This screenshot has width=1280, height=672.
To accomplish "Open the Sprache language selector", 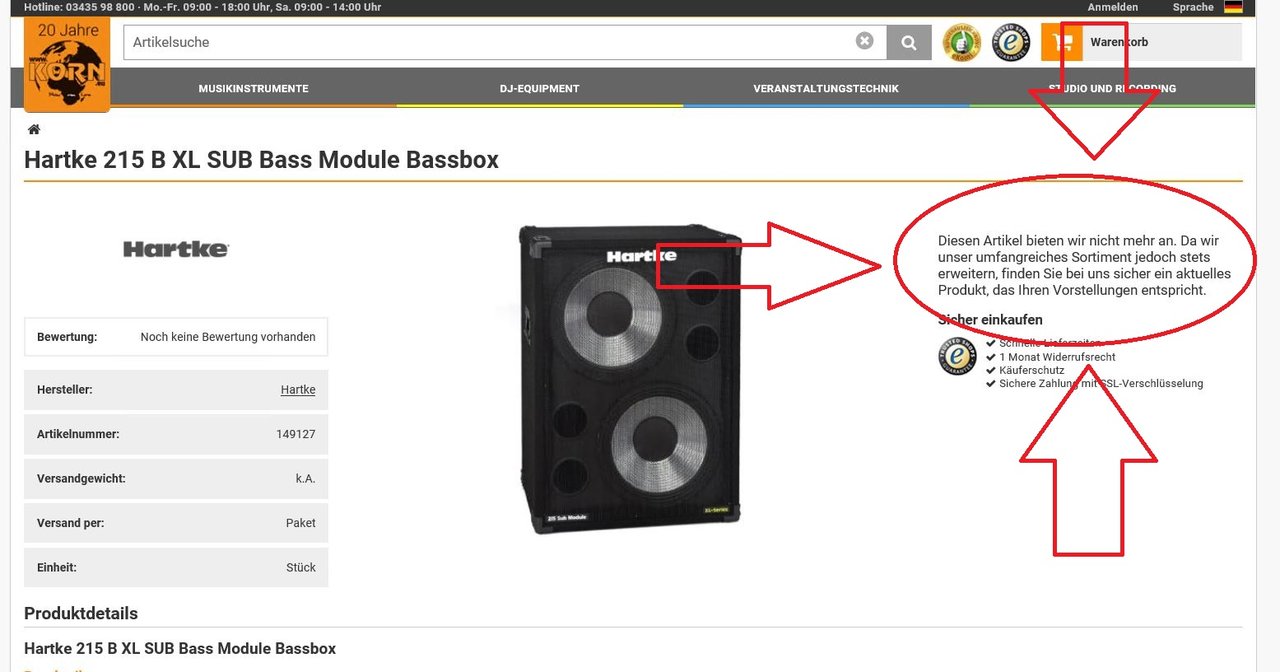I will coord(1193,7).
